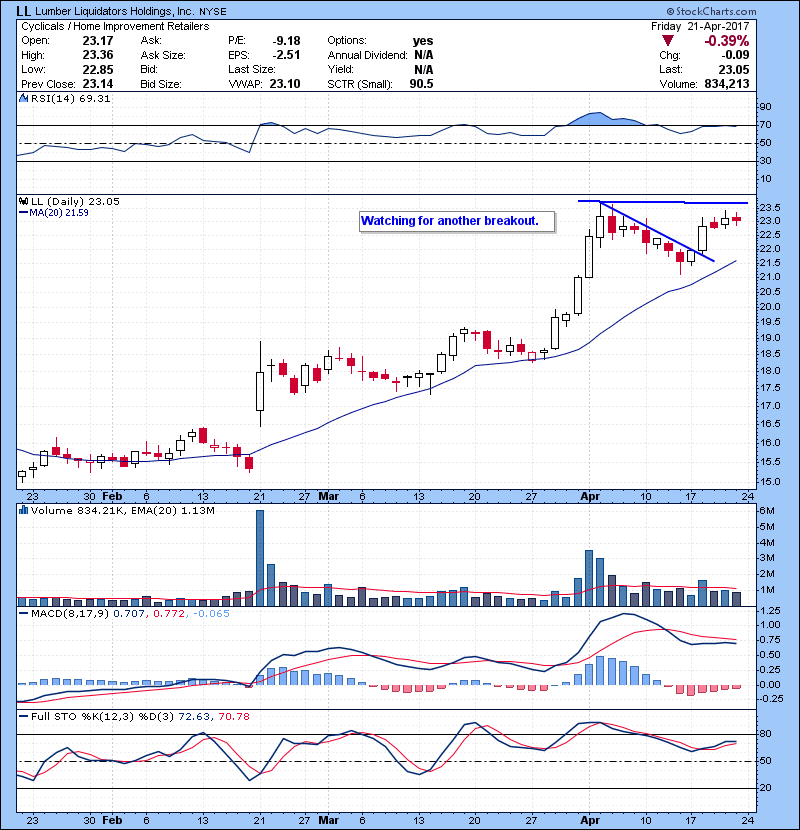The height and width of the screenshot is (830, 800).
Task: Click the Full STO legend dash marker
Action: pyautogui.click(x=23, y=716)
